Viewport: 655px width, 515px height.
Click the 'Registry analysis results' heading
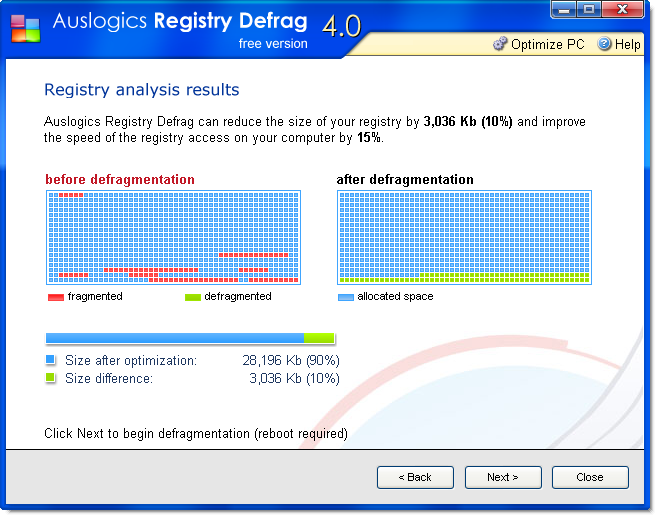click(142, 90)
